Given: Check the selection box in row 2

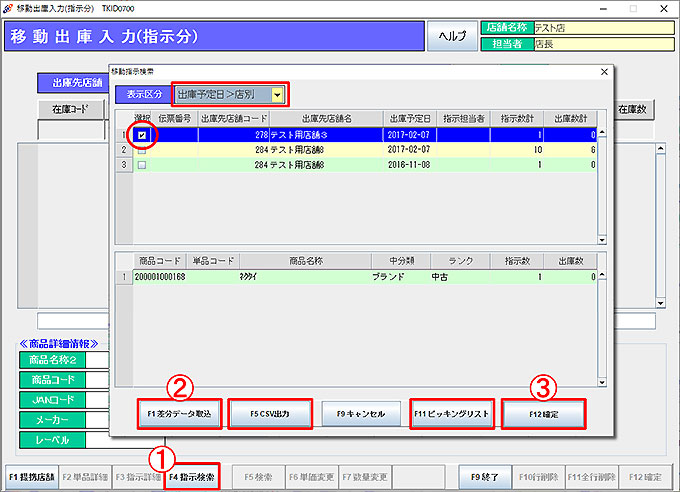Looking at the screenshot, I should pos(142,150).
